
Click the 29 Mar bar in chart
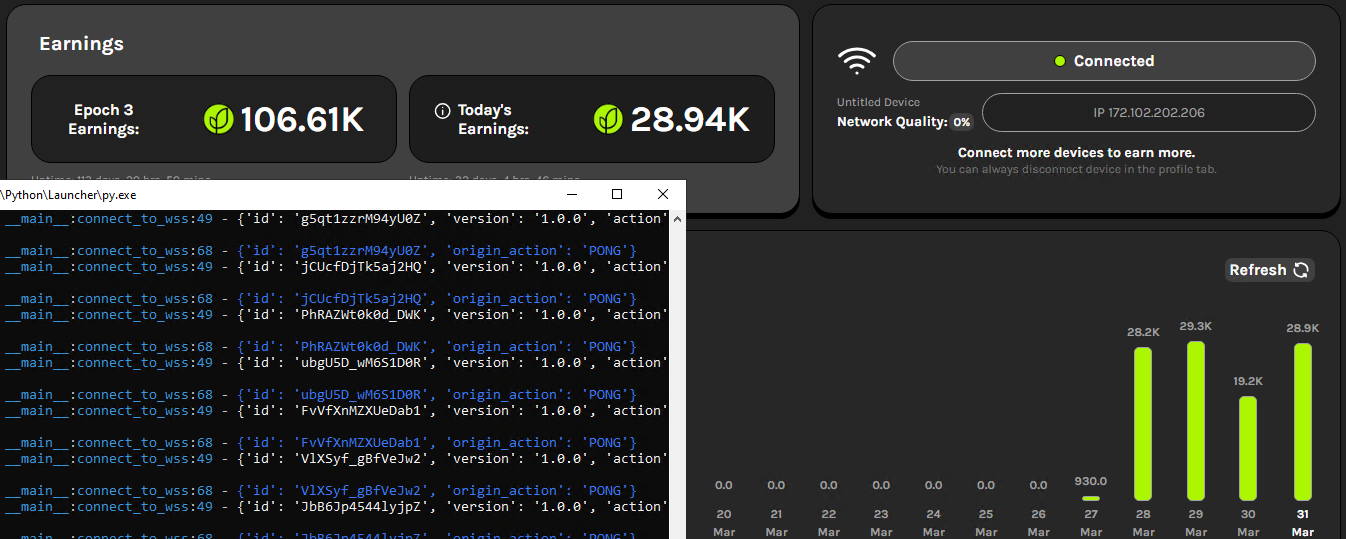click(1196, 421)
